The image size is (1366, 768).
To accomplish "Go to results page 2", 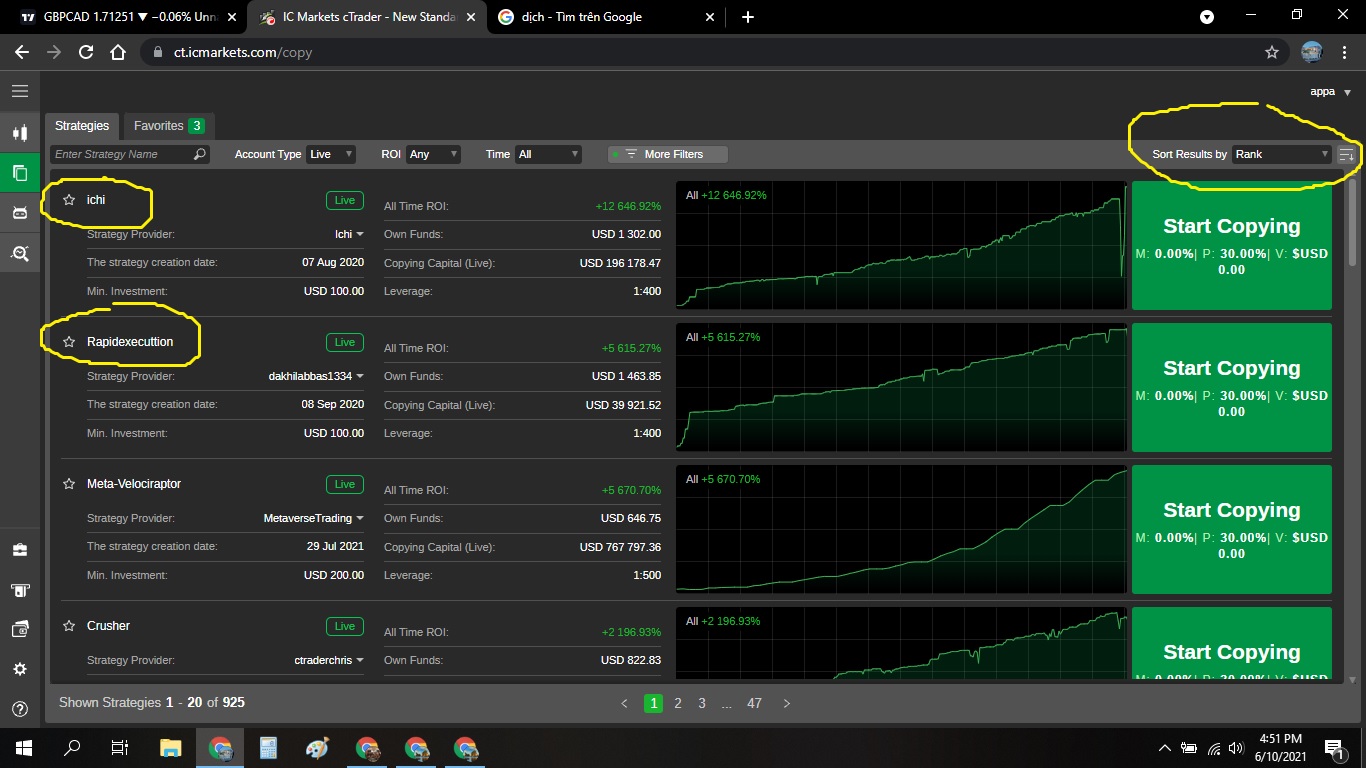I will click(x=678, y=703).
